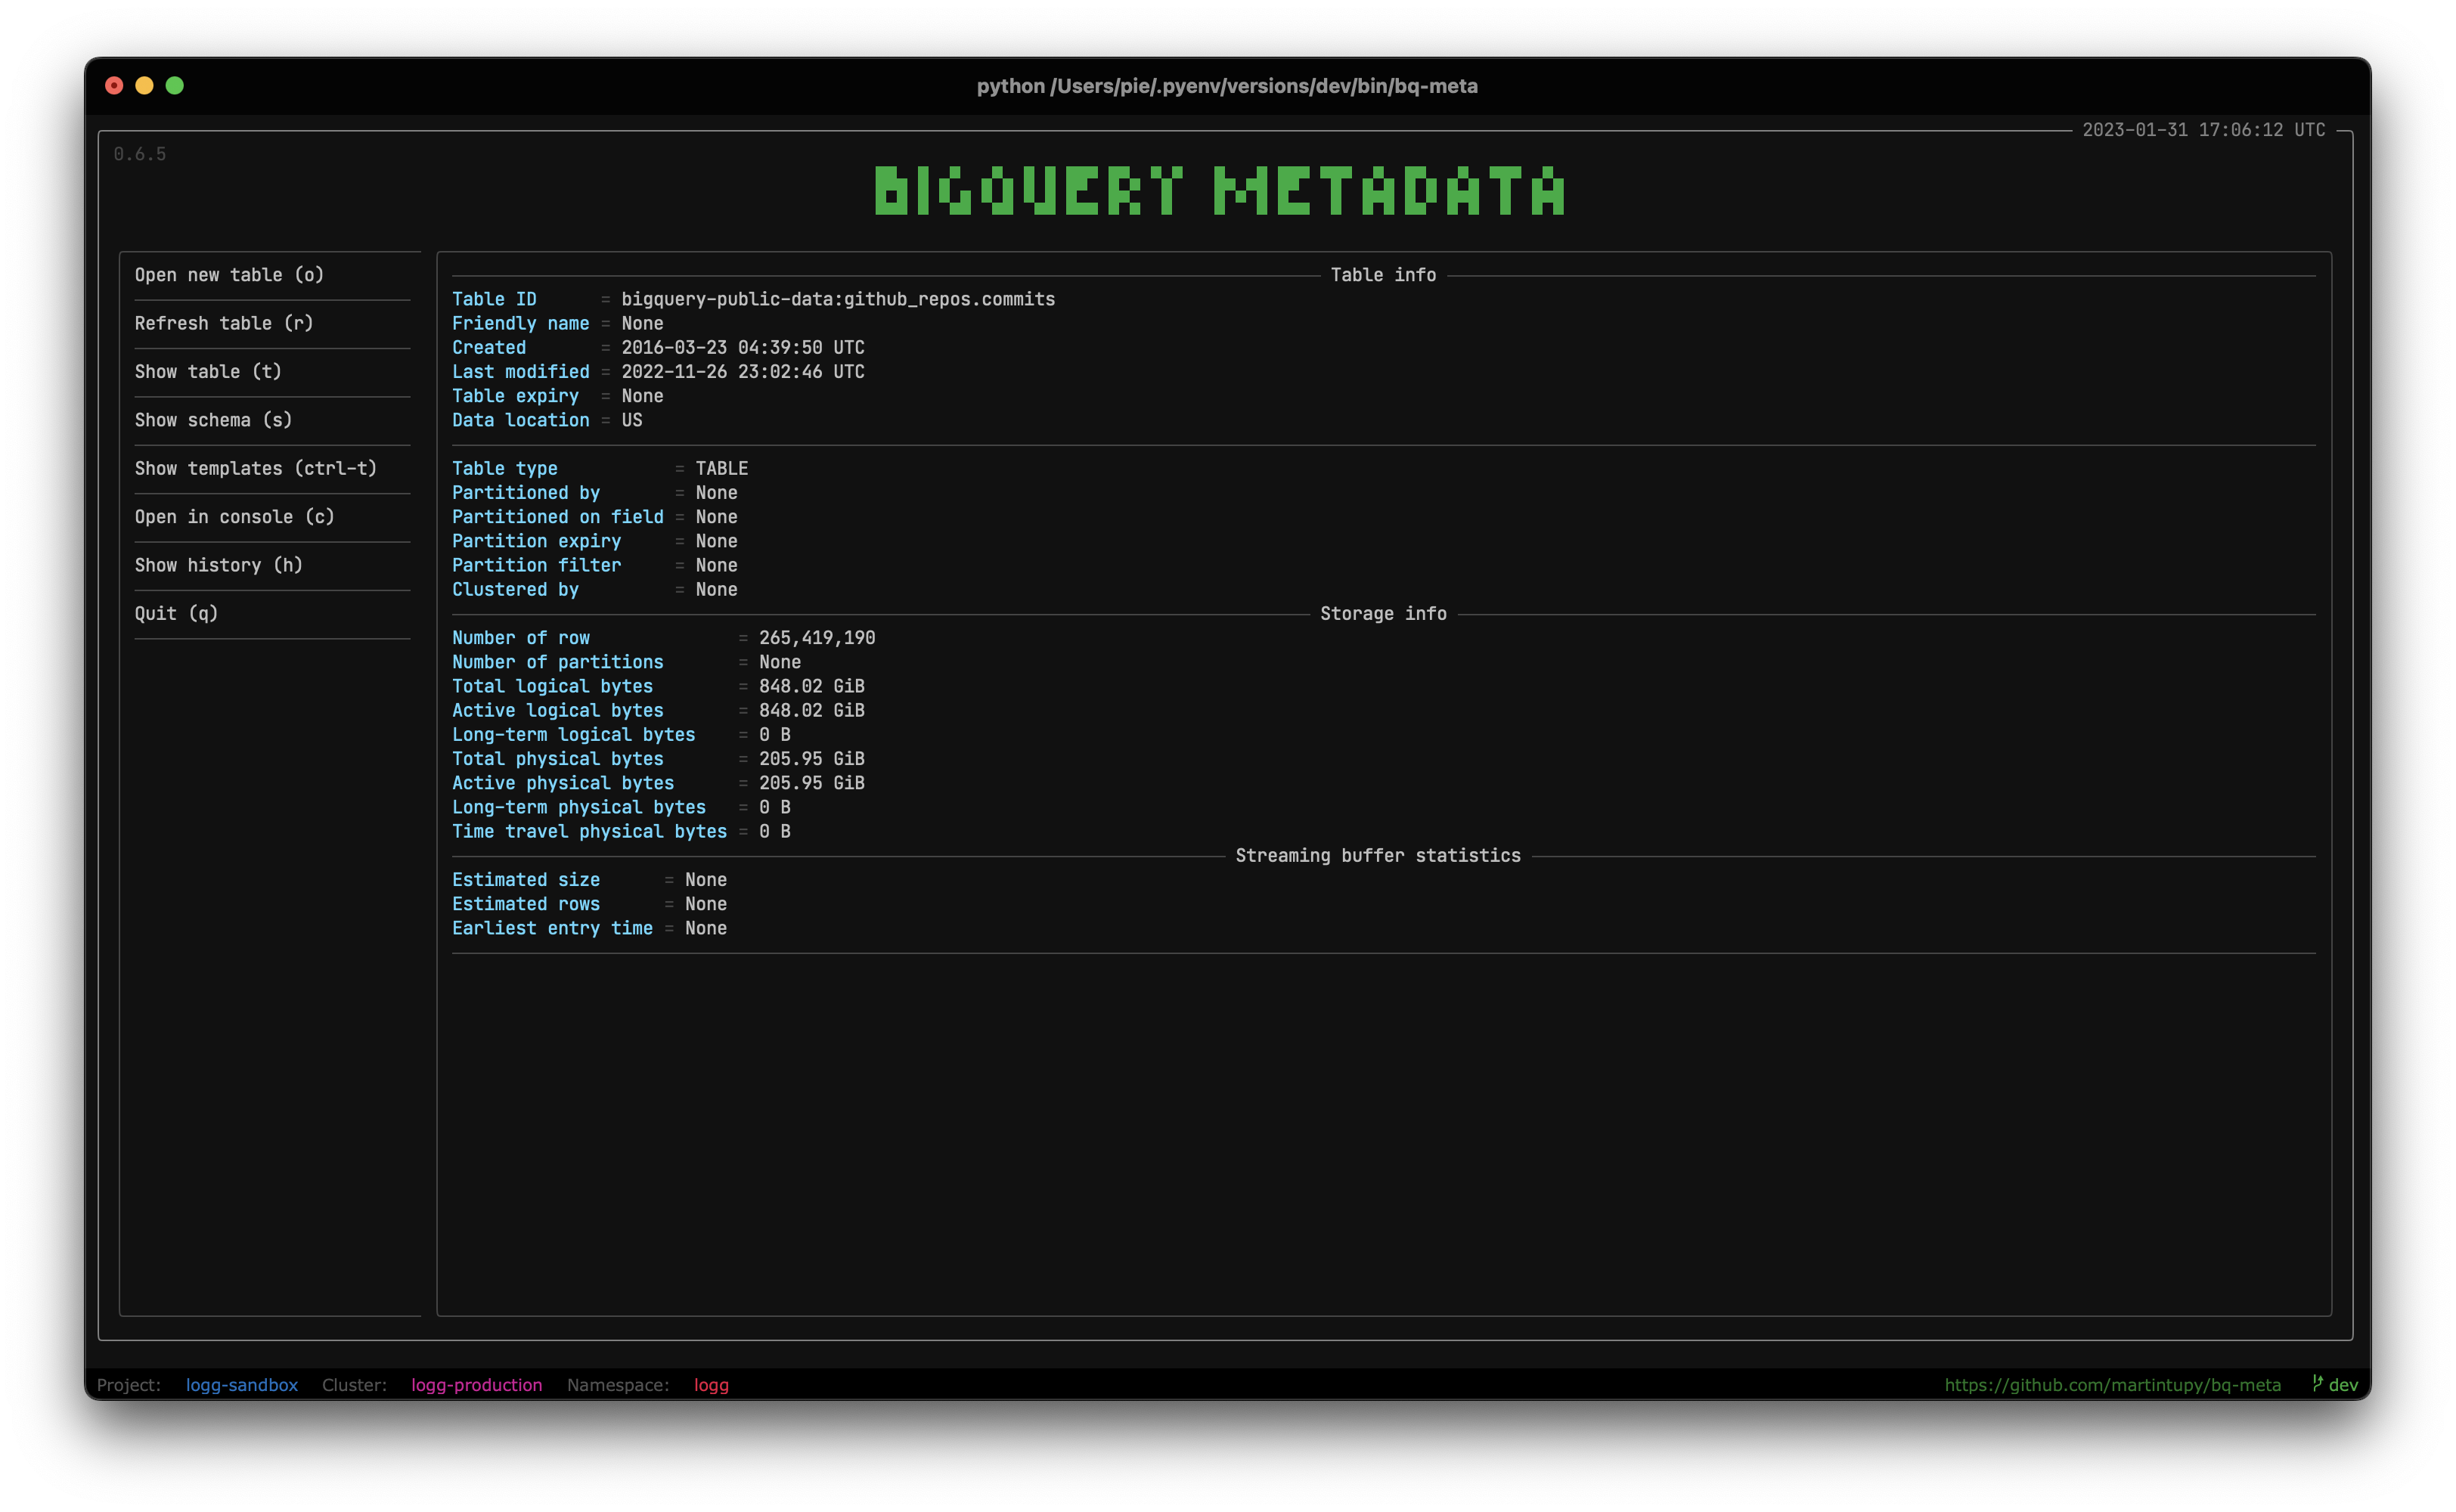Click the BIGQUERY METADATA banner title
Viewport: 2456px width, 1512px height.
click(x=1221, y=191)
